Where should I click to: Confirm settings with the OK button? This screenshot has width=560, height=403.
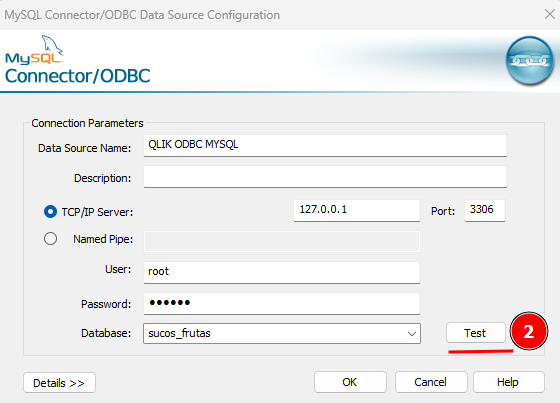[x=350, y=382]
